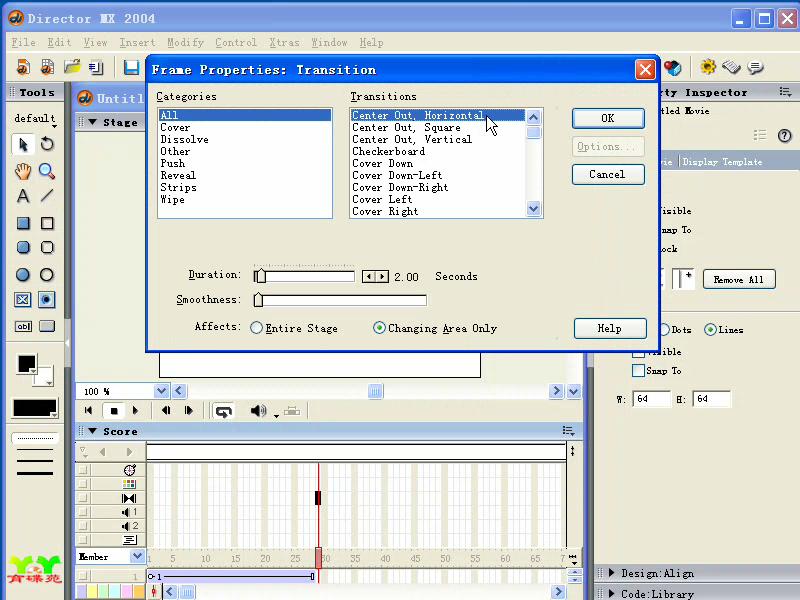The width and height of the screenshot is (800, 600).
Task: Expand the Code: Library panel
Action: (x=611, y=593)
